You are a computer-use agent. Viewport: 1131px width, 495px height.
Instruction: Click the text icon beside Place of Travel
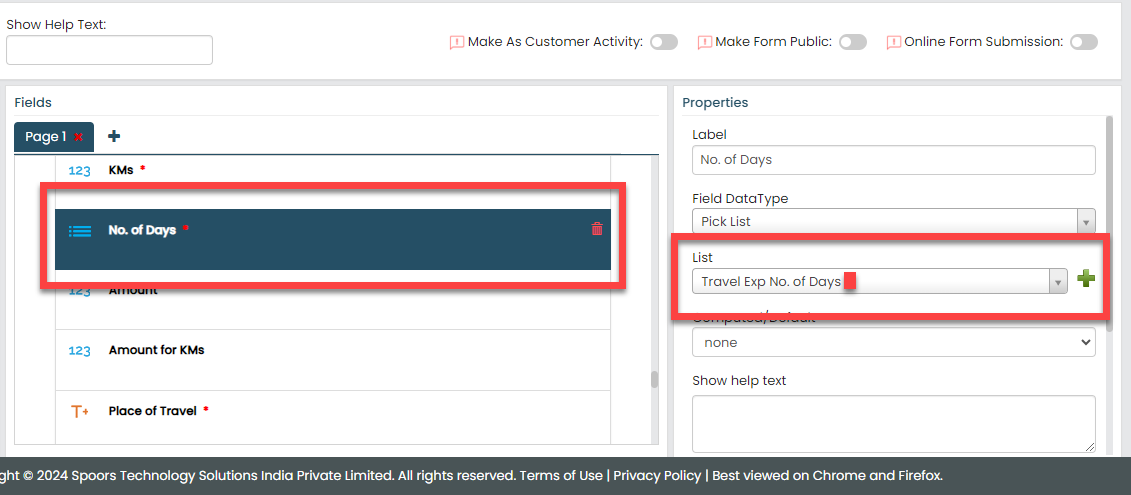pyautogui.click(x=79, y=411)
